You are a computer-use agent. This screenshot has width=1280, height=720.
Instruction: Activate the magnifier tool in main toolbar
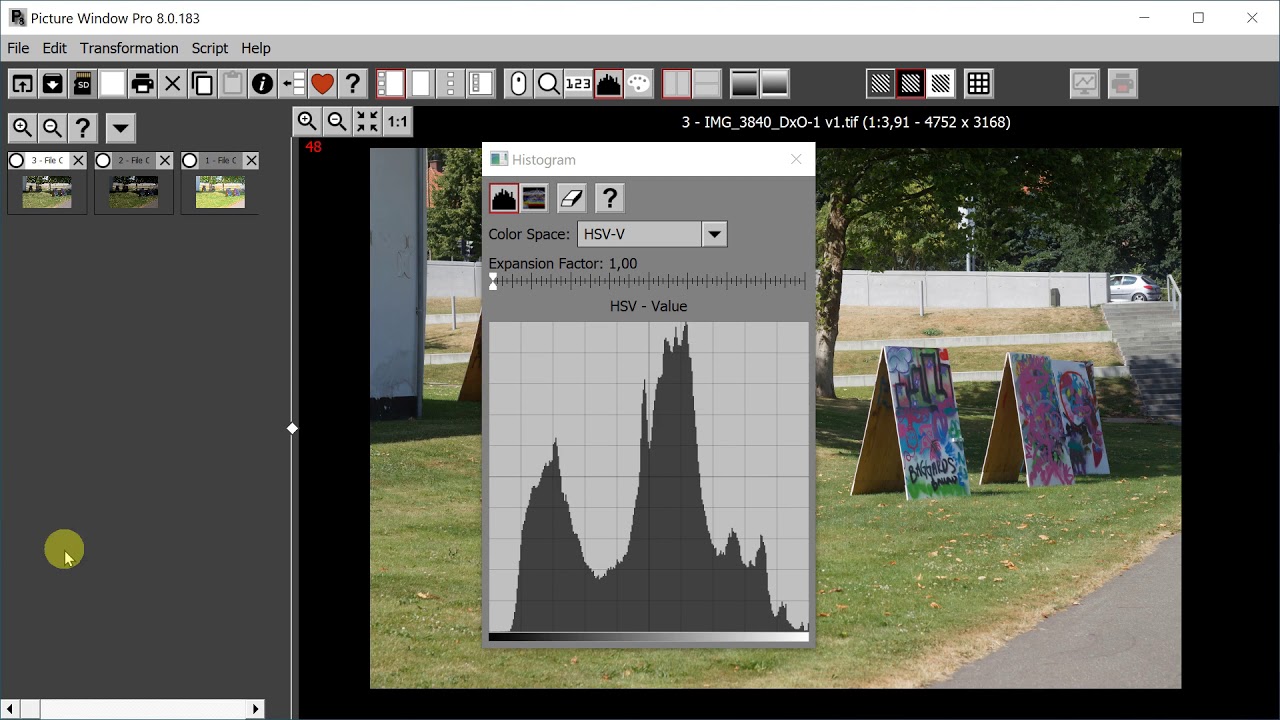point(548,84)
